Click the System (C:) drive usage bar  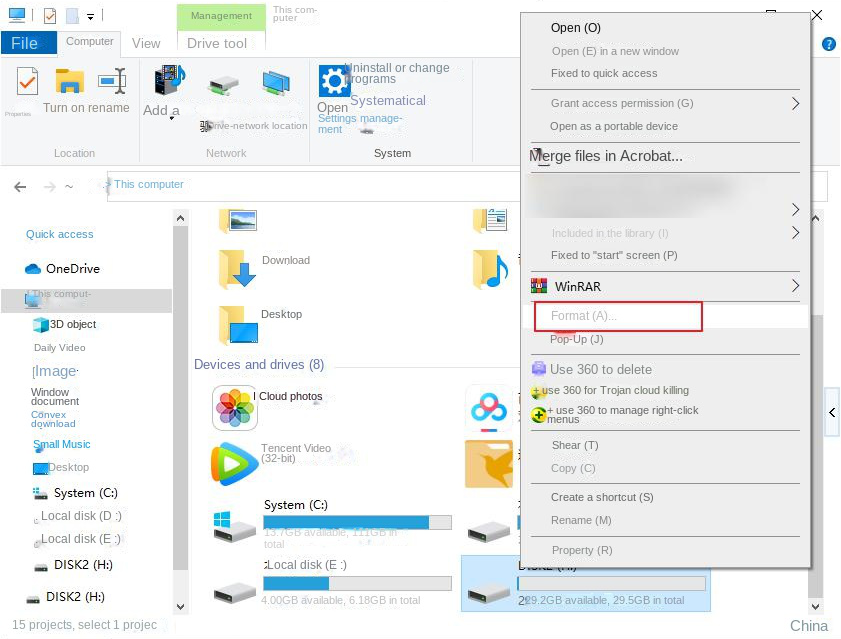(357, 523)
